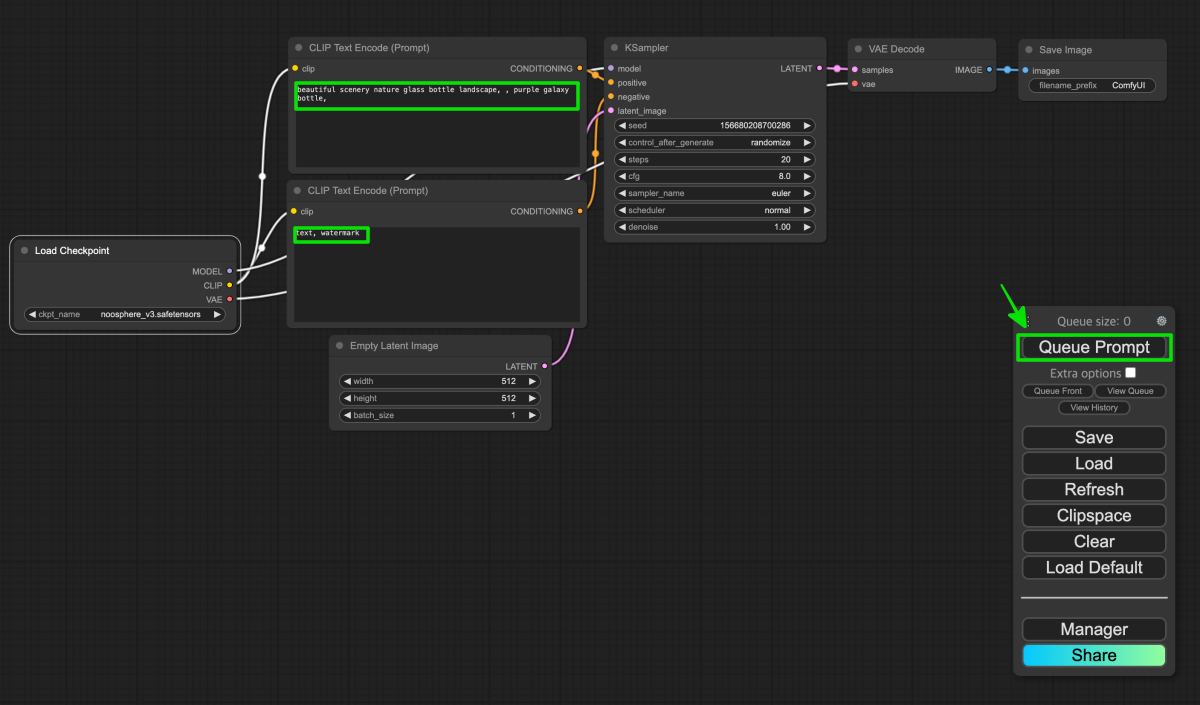Screen dimensions: 1200x705
Task: Click the Share button
Action: coord(1094,655)
